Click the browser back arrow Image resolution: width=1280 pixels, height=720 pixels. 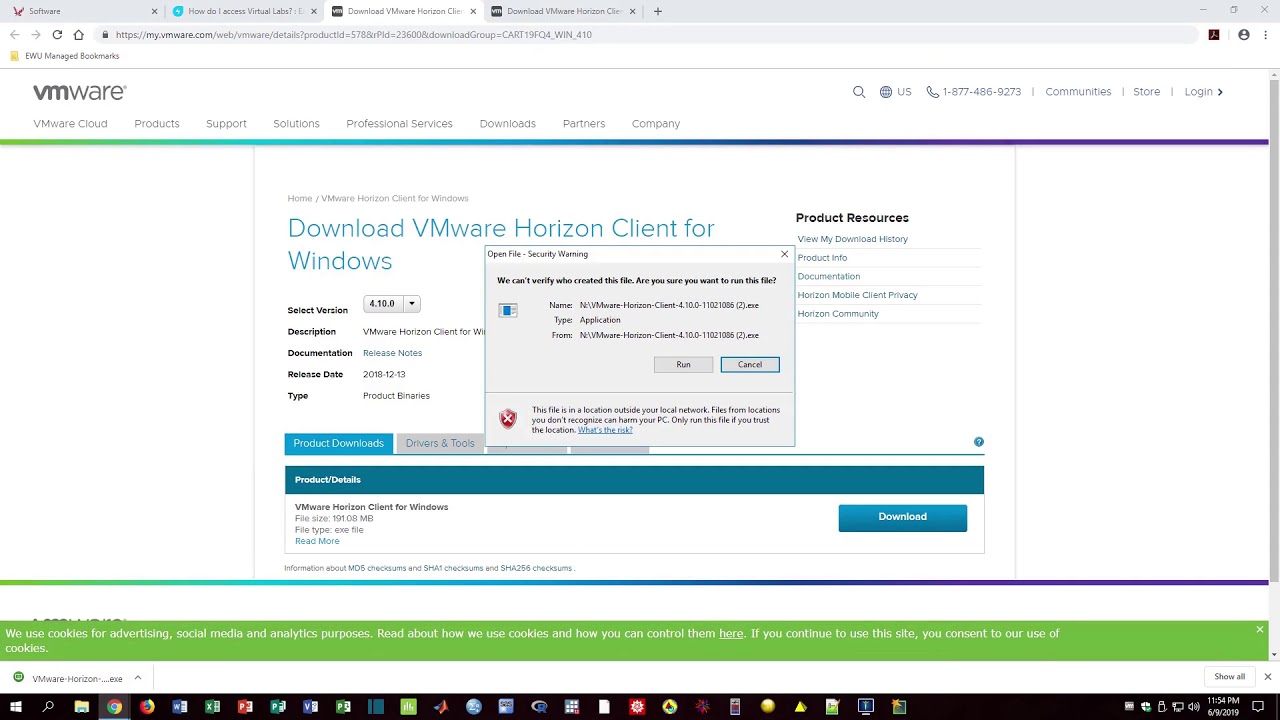pyautogui.click(x=14, y=35)
